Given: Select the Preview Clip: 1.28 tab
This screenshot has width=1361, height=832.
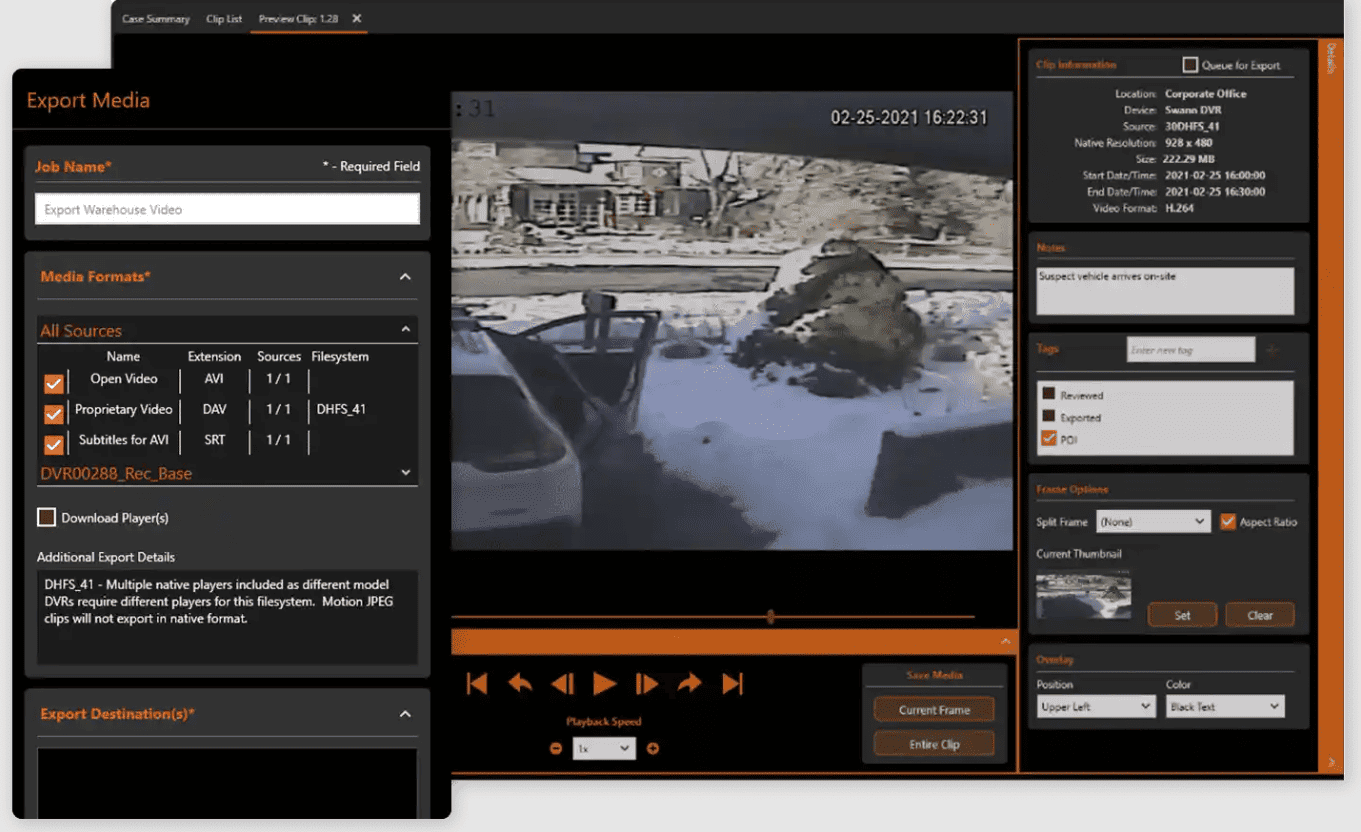Looking at the screenshot, I should (x=297, y=19).
